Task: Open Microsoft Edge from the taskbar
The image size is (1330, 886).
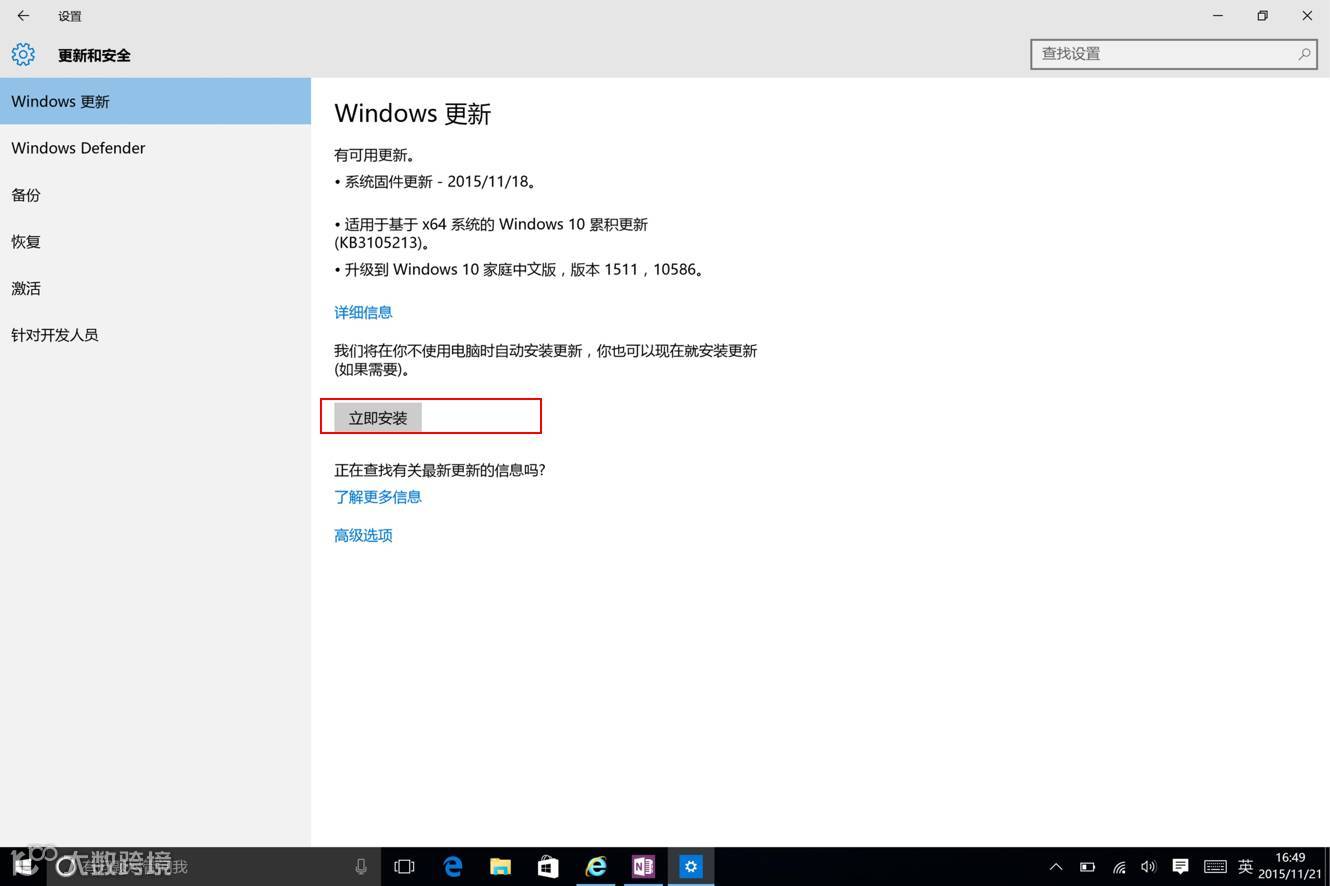Action: click(452, 866)
